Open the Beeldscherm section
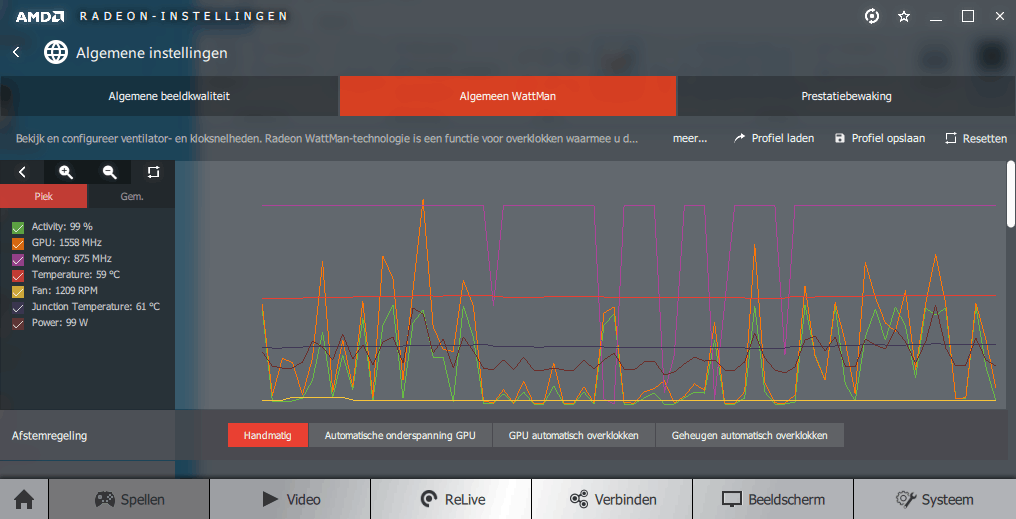Screen dimensions: 1016x519 (x=773, y=500)
